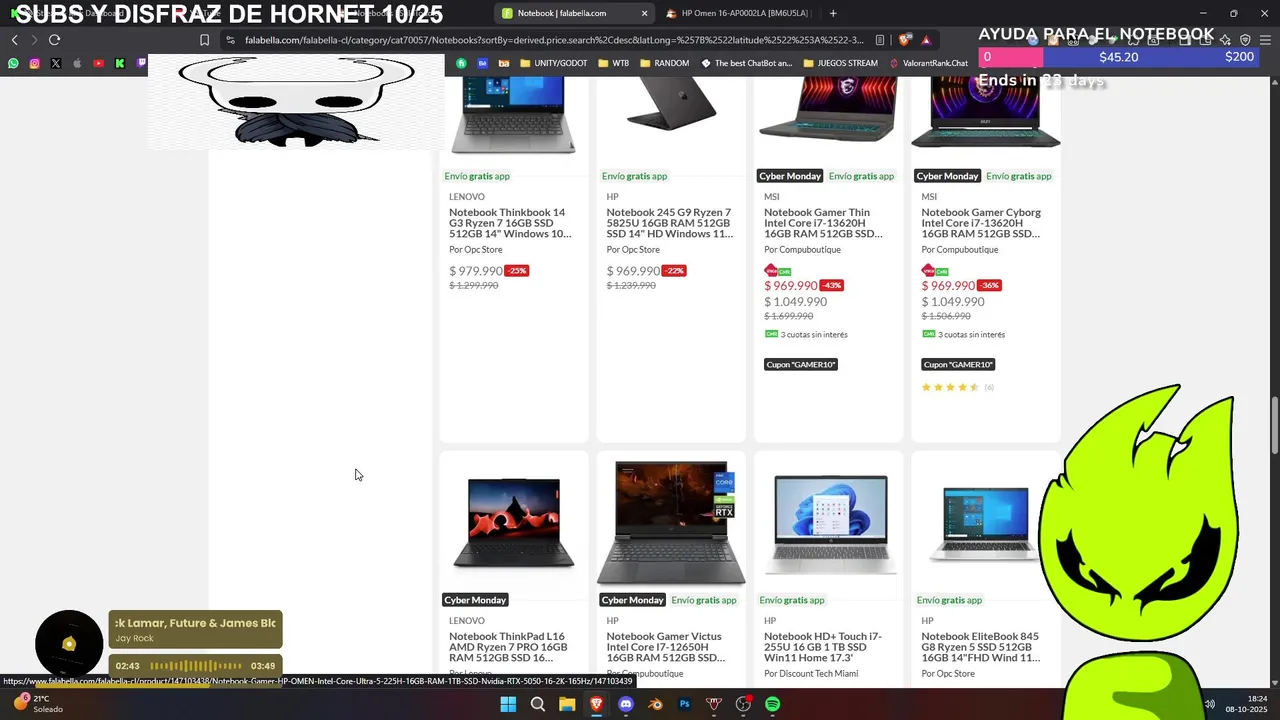Click the Brave Shields lion icon

(x=905, y=40)
